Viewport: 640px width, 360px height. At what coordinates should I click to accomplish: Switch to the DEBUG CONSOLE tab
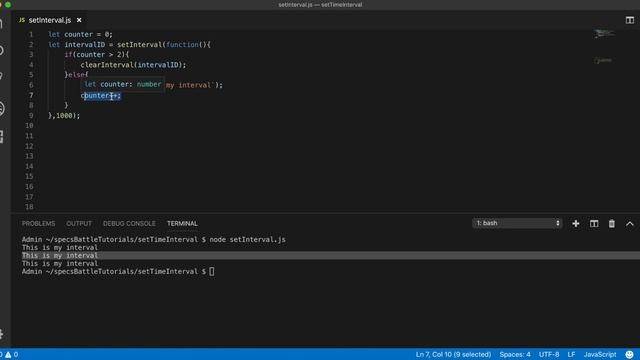pyautogui.click(x=129, y=224)
